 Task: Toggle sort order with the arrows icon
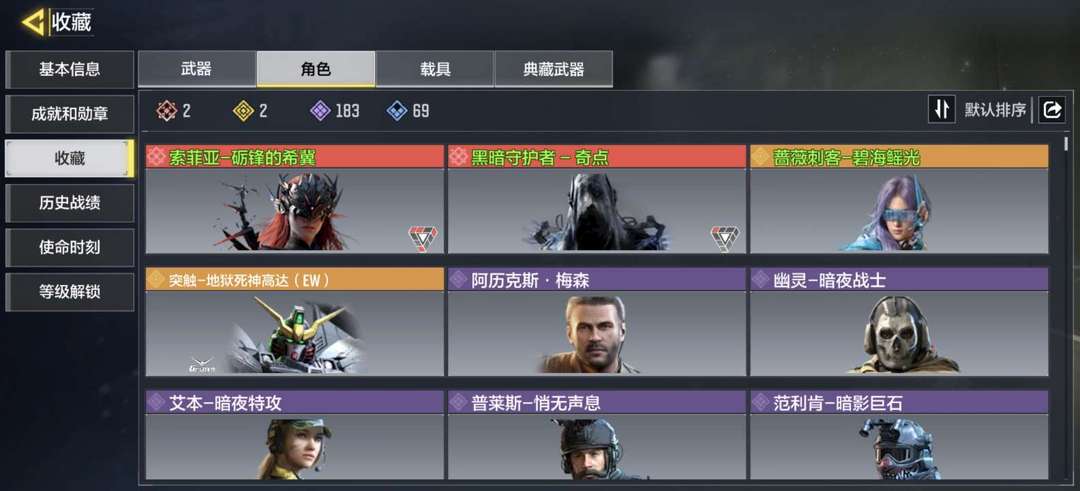(942, 109)
